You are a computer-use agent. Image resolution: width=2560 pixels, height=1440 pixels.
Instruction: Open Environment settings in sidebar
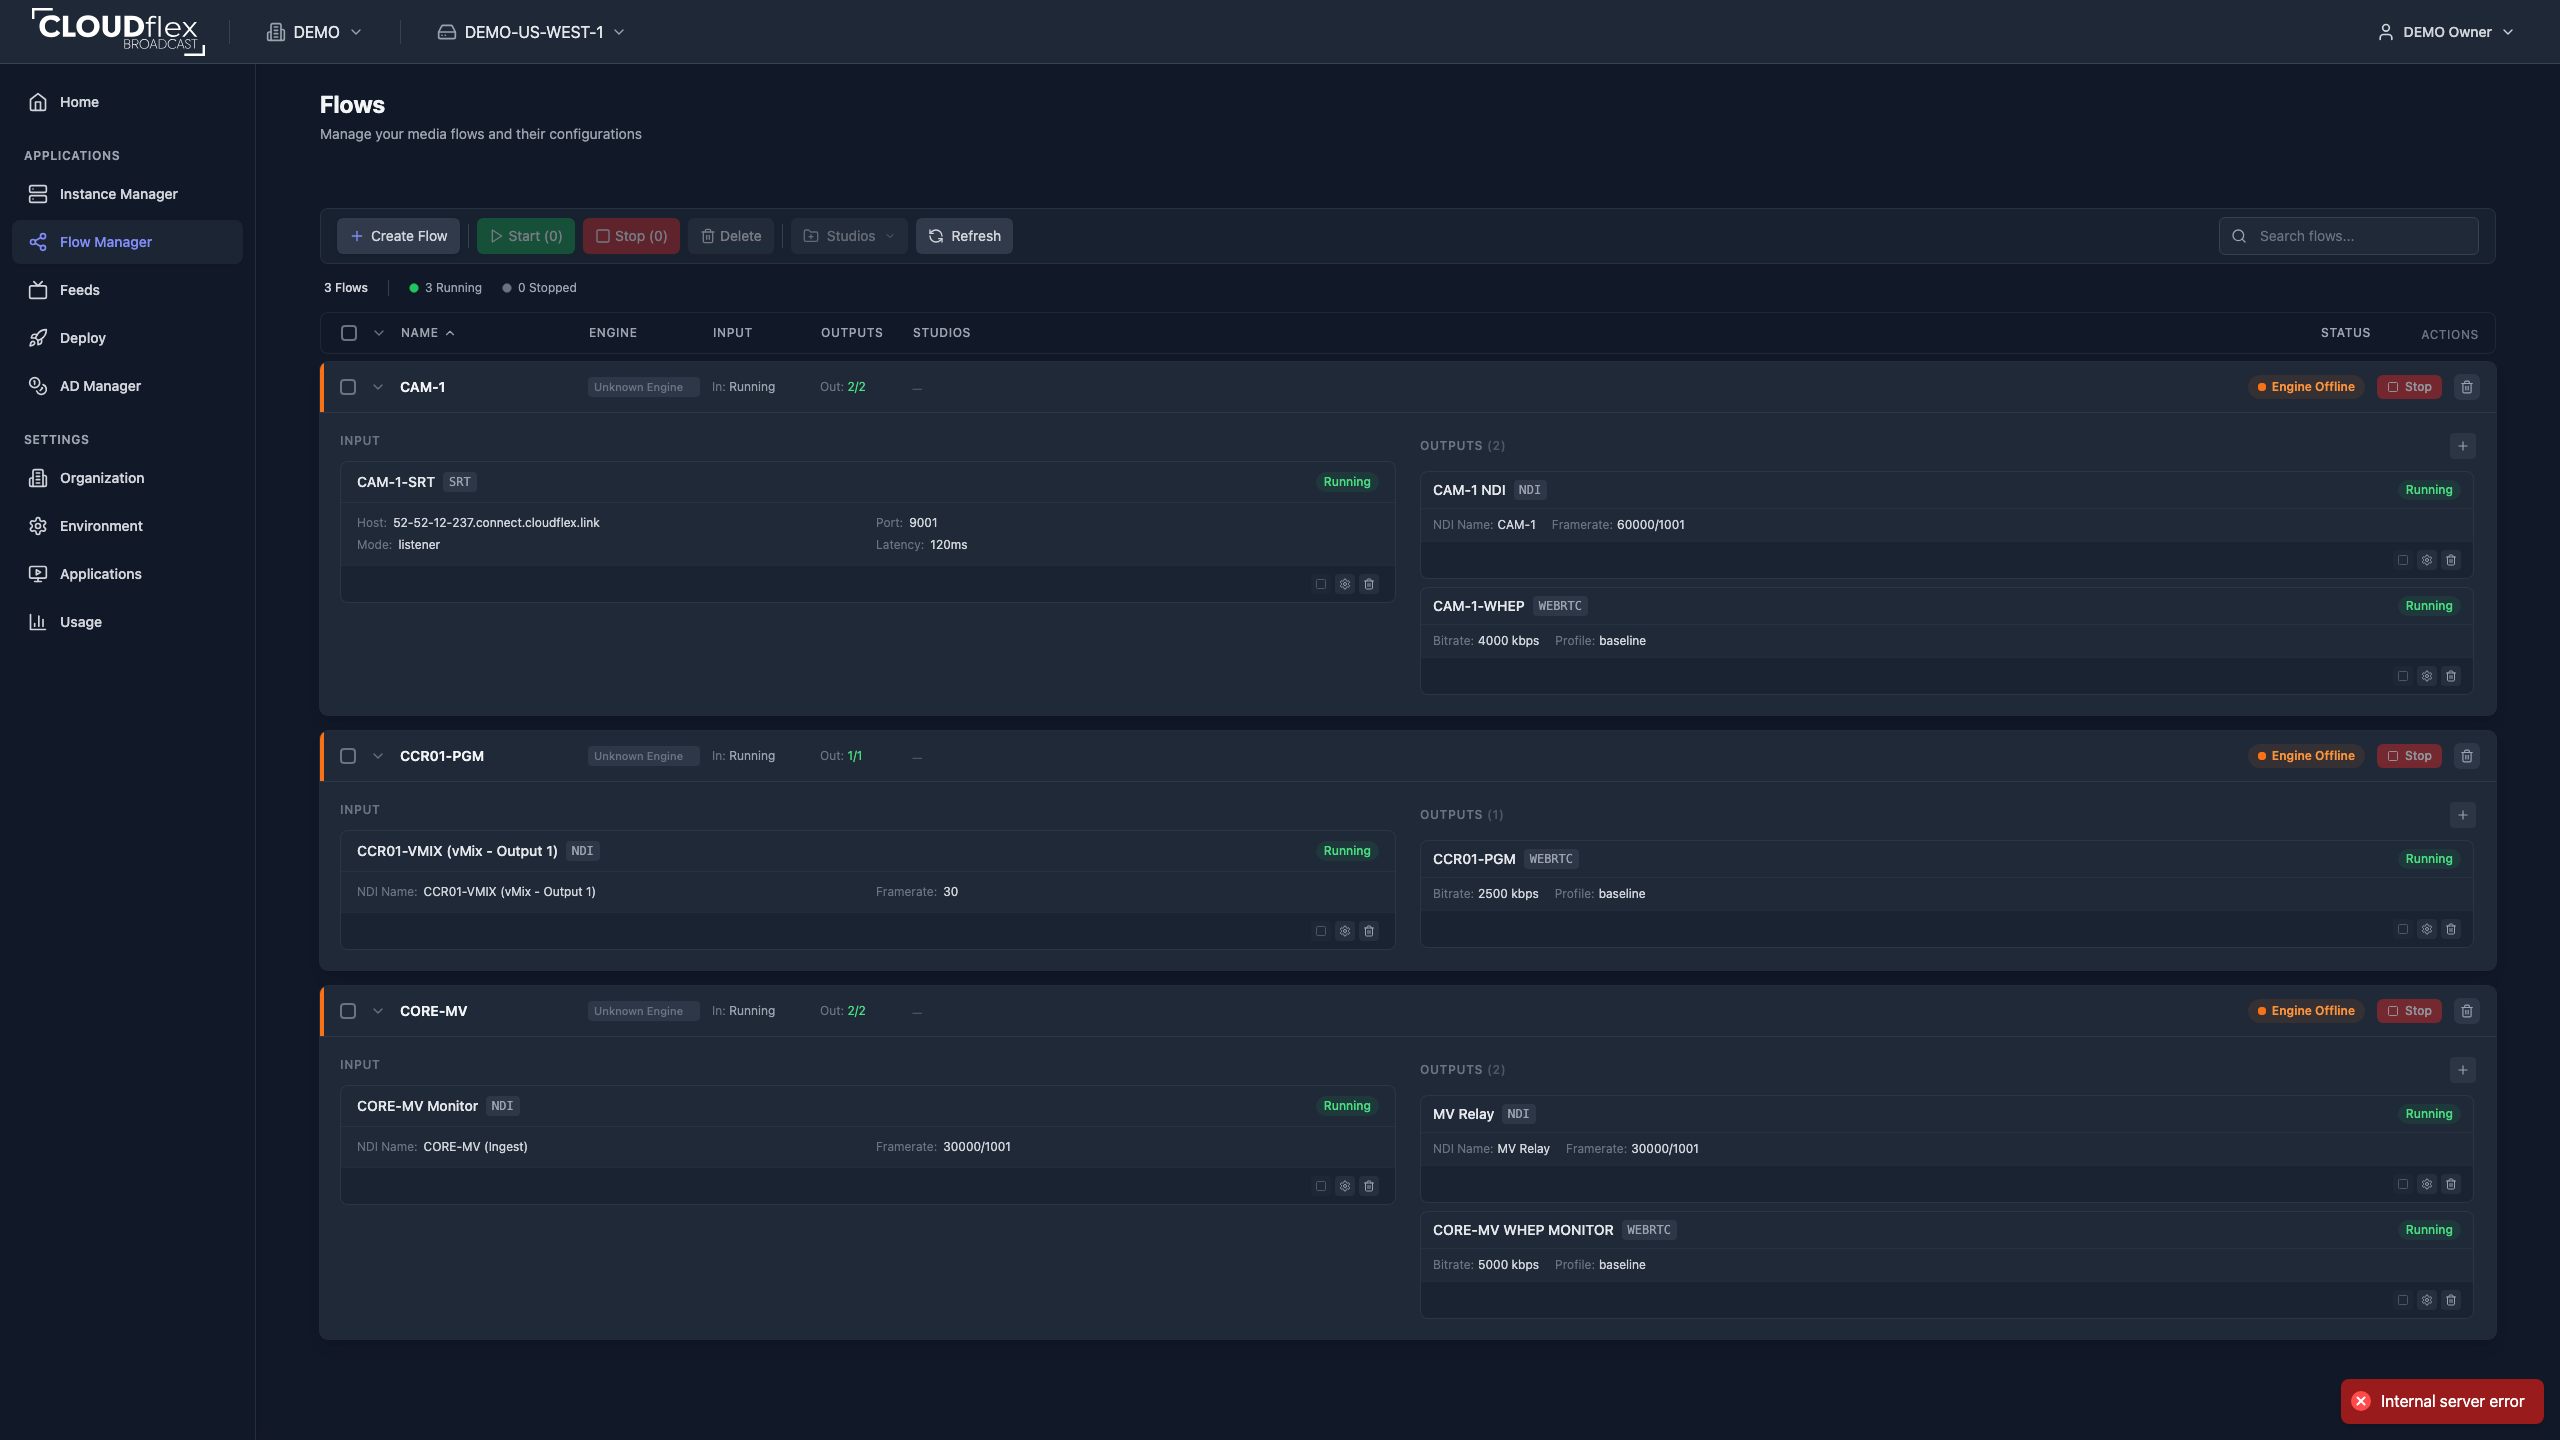(127, 526)
